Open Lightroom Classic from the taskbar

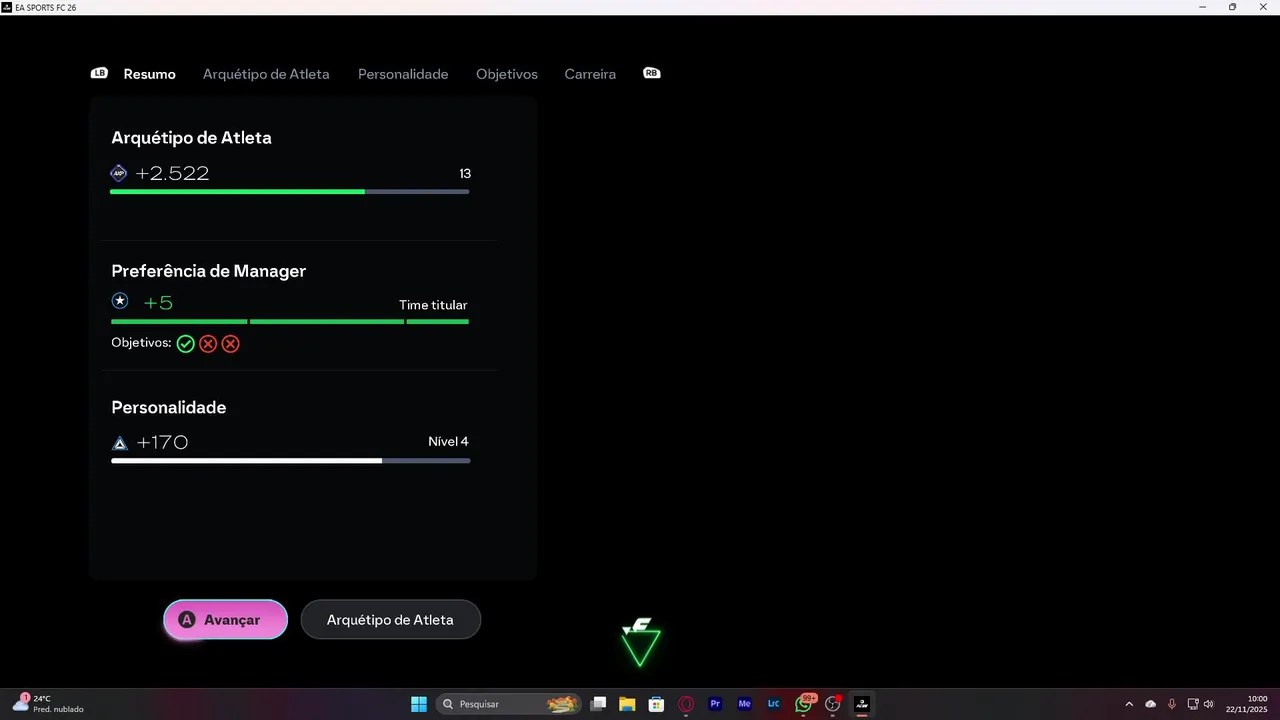point(773,704)
